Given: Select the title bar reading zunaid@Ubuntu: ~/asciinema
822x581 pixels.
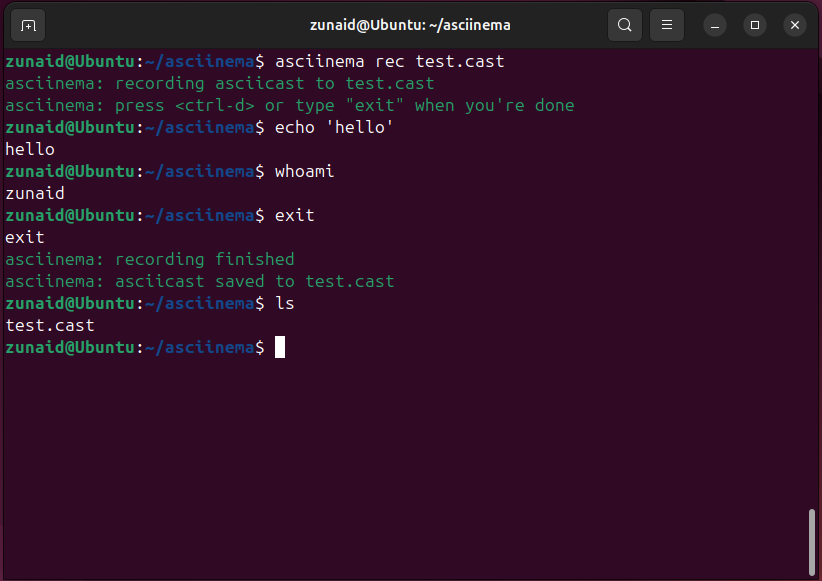Looking at the screenshot, I should 410,24.
